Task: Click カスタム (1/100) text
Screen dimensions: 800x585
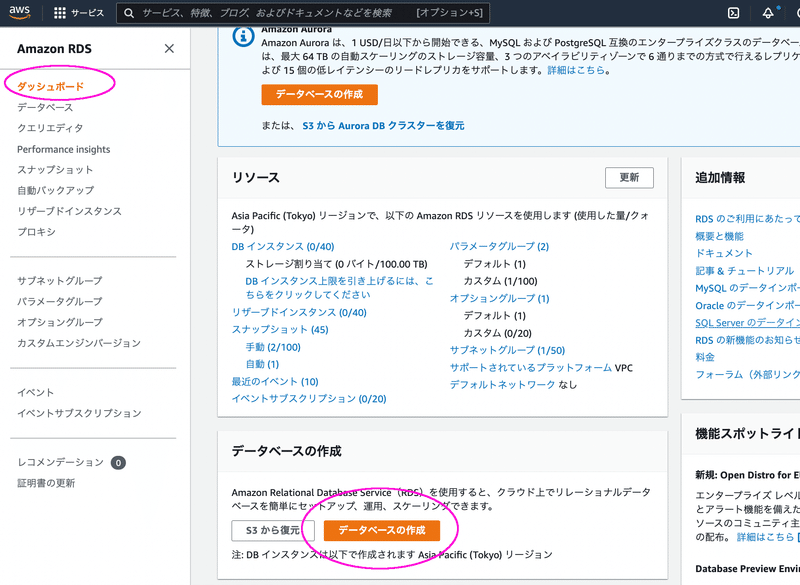Action: click(x=500, y=282)
